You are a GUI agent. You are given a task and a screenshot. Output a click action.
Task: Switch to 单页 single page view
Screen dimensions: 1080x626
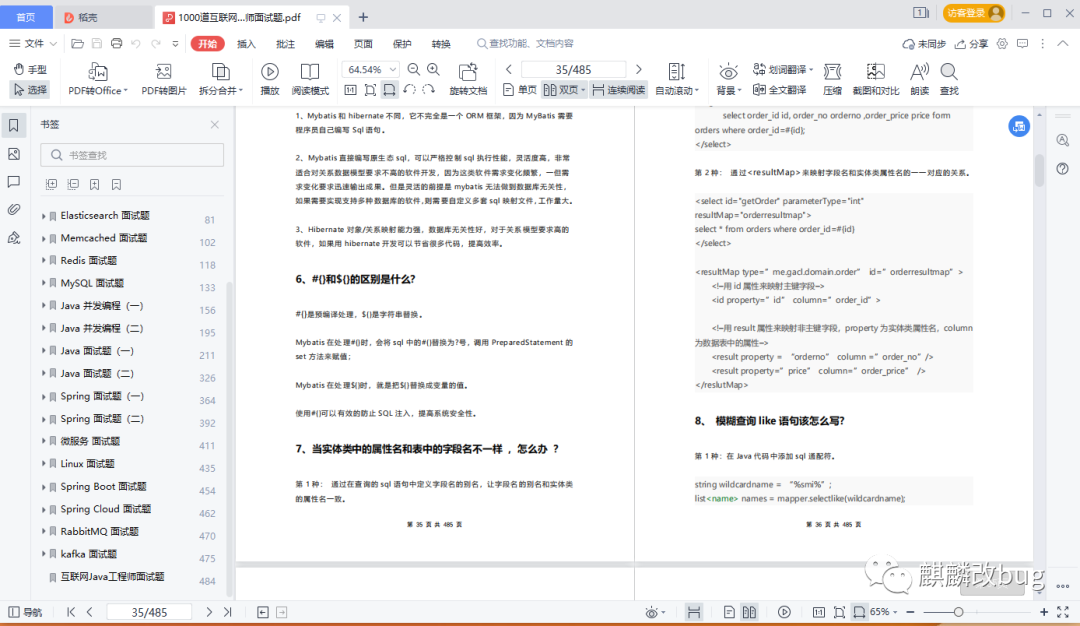click(519, 90)
